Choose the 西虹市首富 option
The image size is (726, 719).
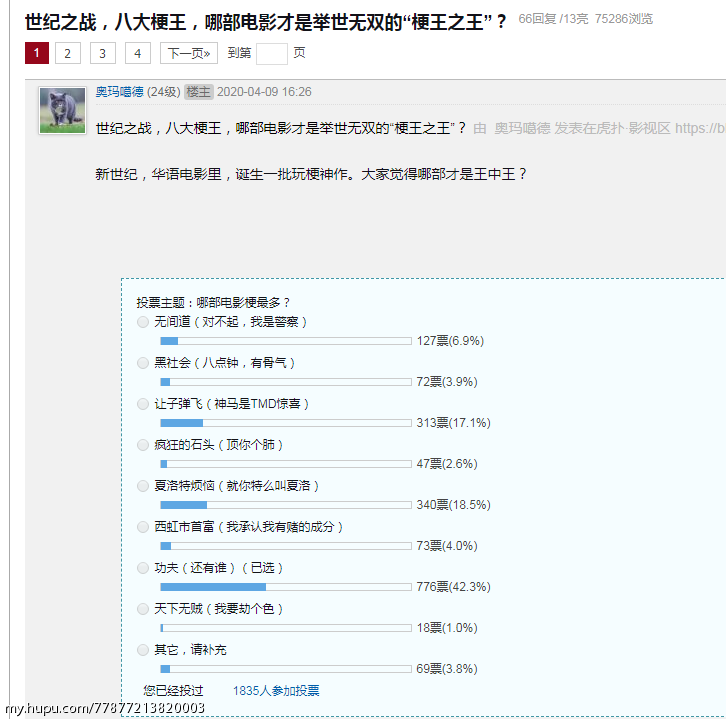143,527
